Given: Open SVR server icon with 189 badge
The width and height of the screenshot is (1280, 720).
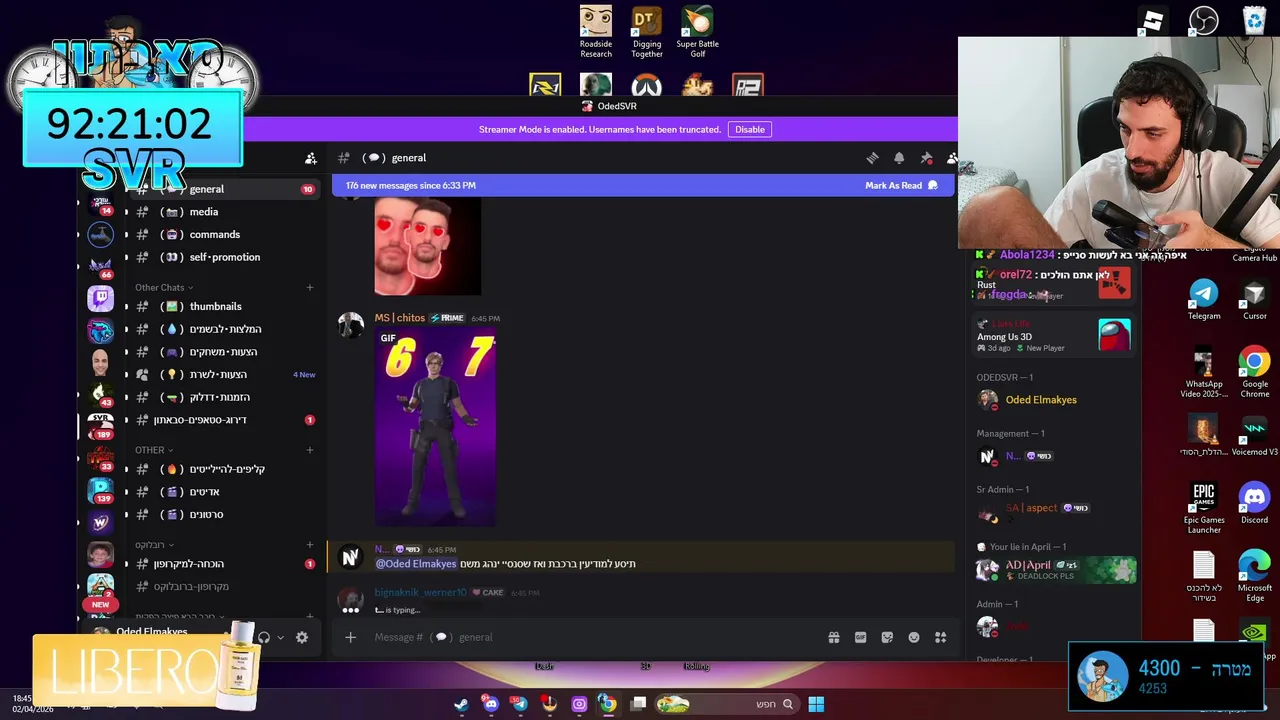Looking at the screenshot, I should point(100,426).
